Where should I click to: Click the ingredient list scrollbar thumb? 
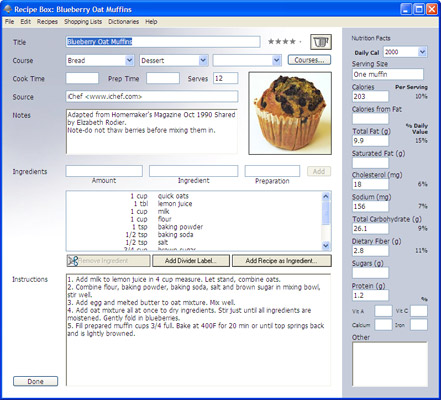point(326,213)
